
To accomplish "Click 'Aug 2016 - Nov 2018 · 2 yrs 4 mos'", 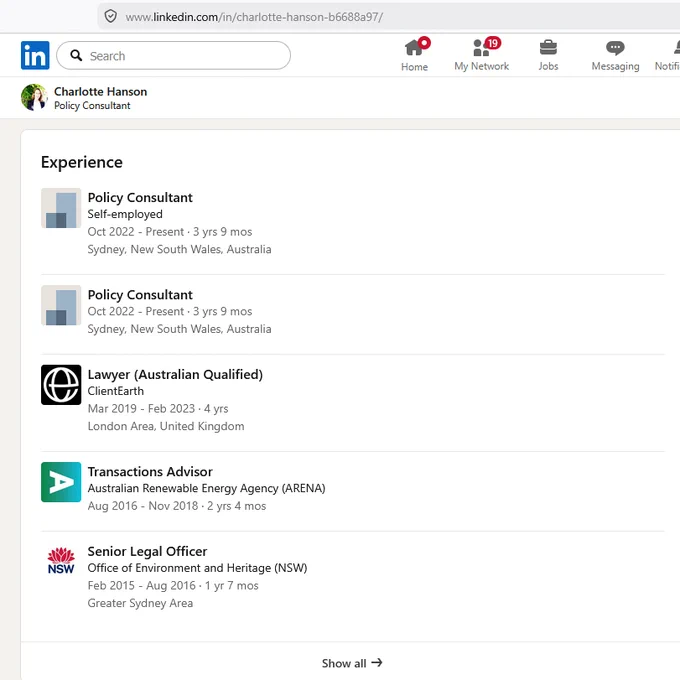I will (x=177, y=506).
